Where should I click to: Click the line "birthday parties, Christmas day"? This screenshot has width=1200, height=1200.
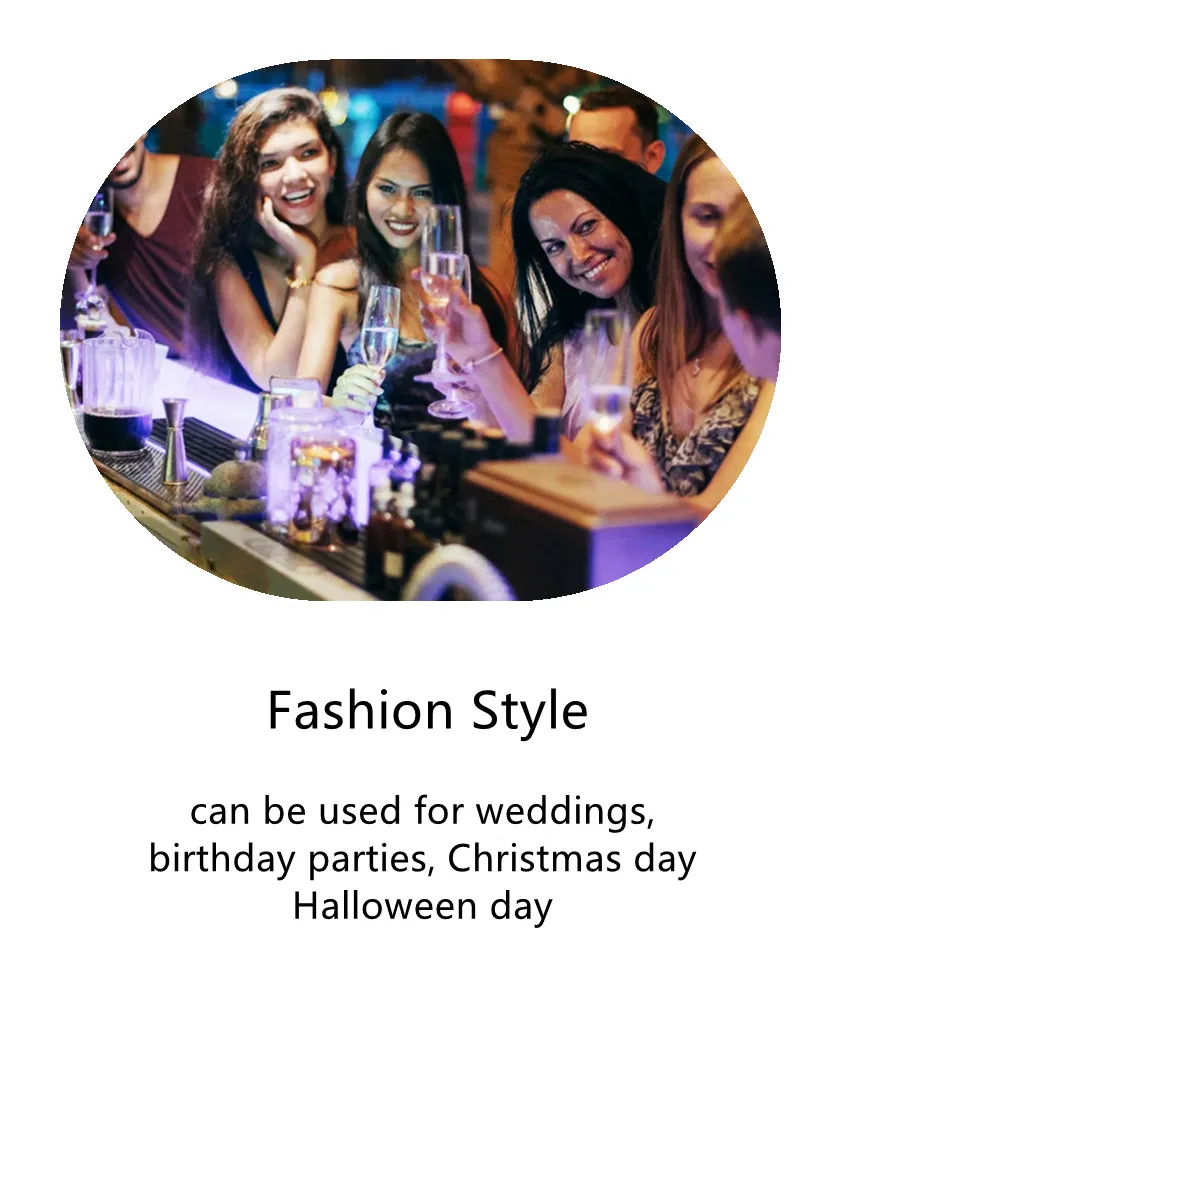coord(422,858)
